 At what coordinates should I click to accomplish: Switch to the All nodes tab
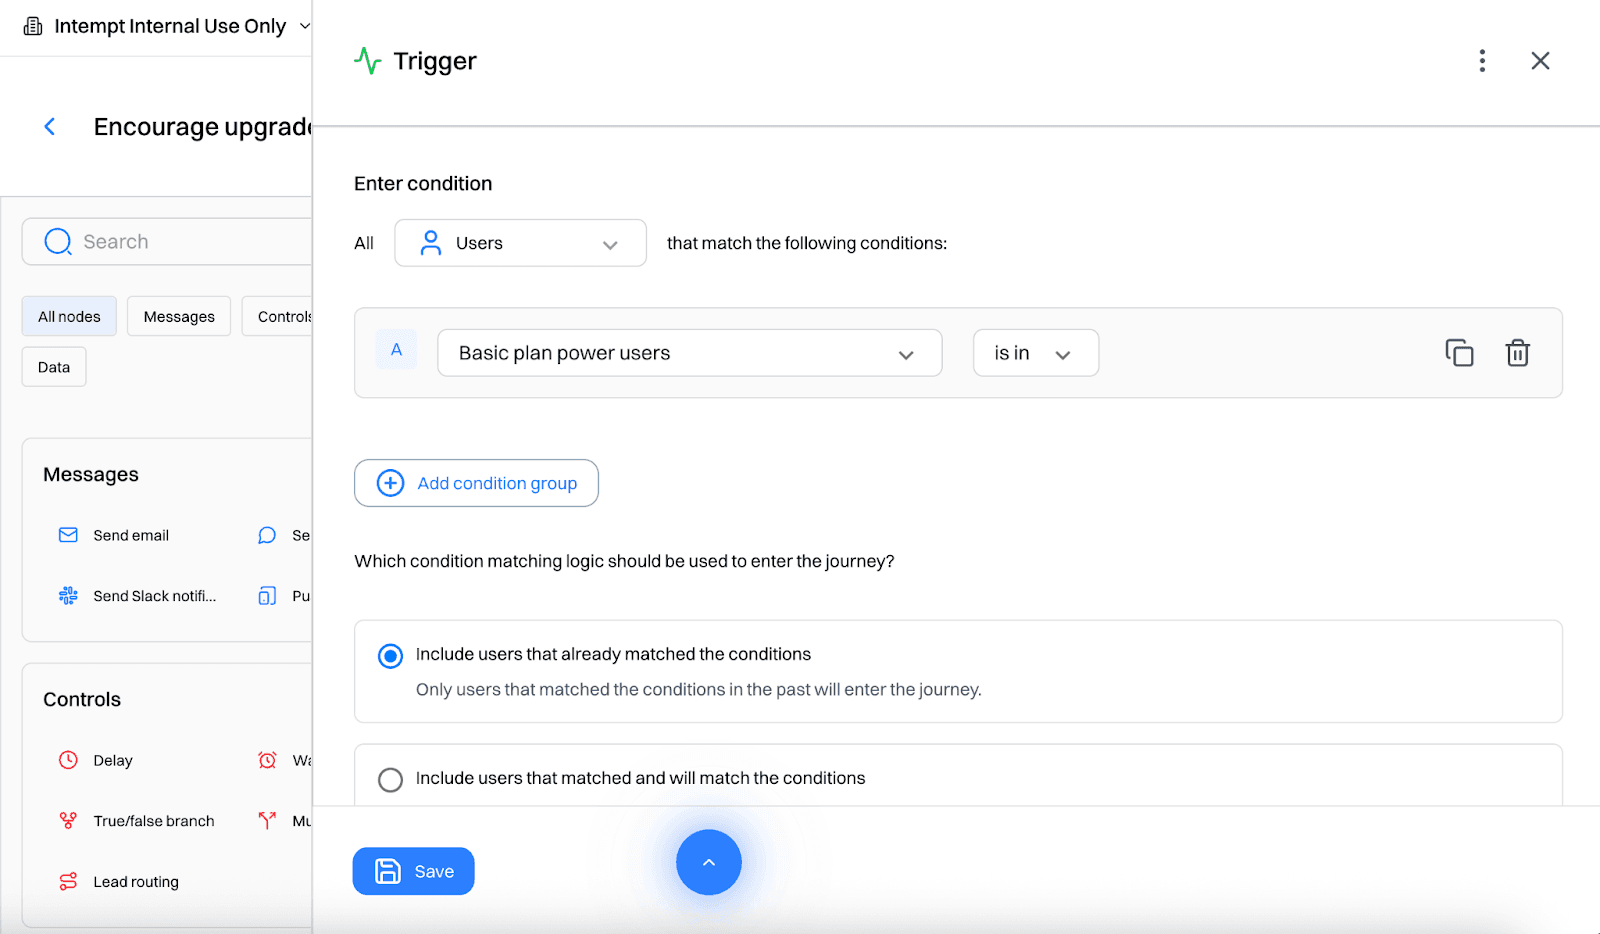69,317
